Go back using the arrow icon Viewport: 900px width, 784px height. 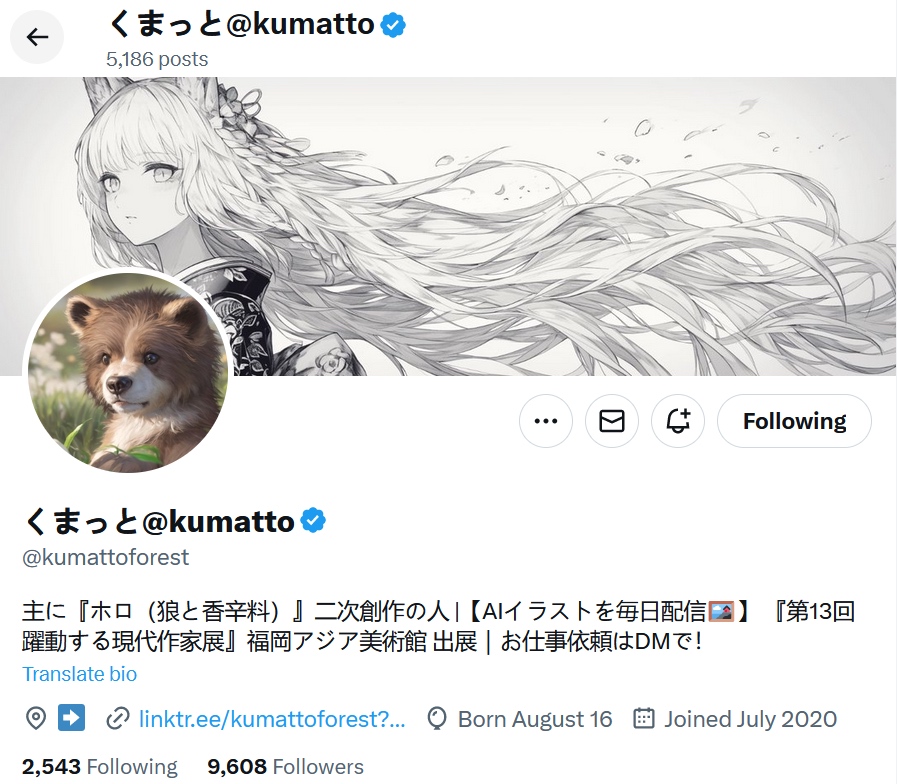(37, 37)
